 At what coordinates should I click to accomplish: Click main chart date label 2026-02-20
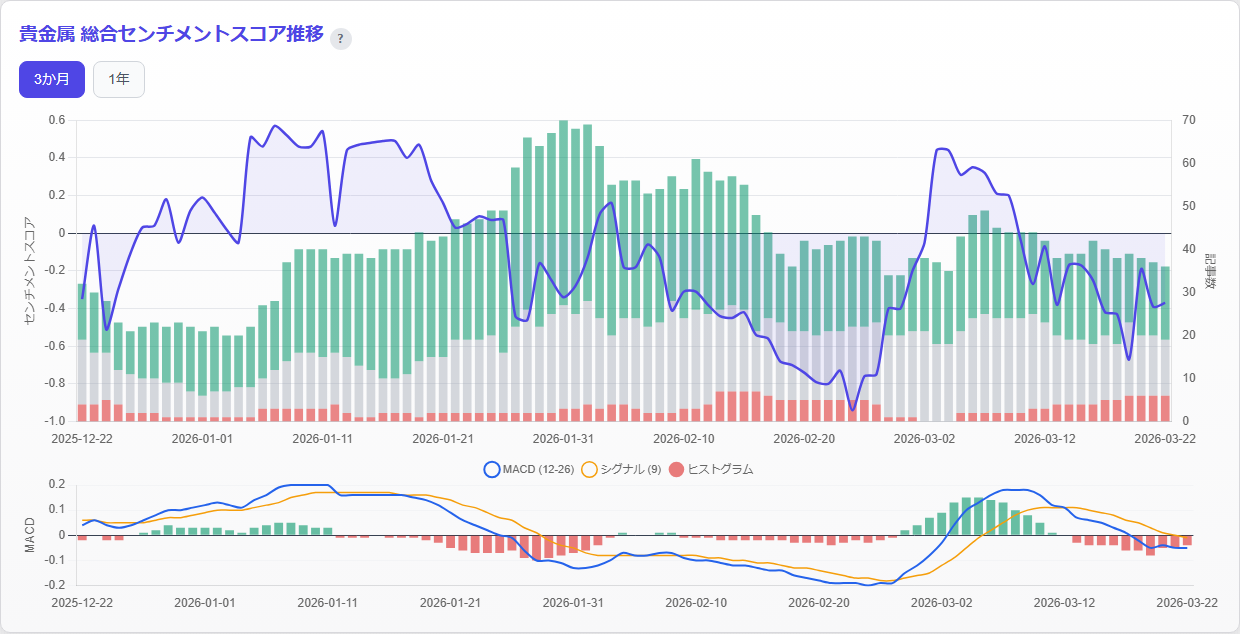pyautogui.click(x=804, y=438)
